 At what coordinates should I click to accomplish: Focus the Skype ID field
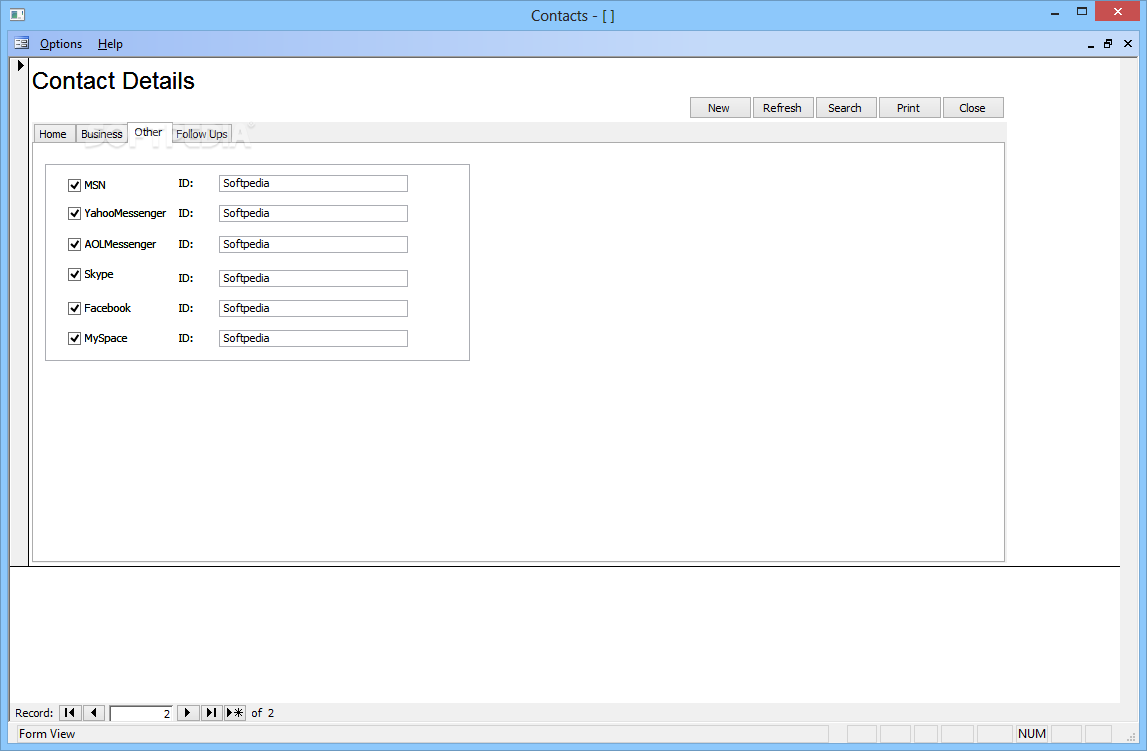[x=313, y=279]
